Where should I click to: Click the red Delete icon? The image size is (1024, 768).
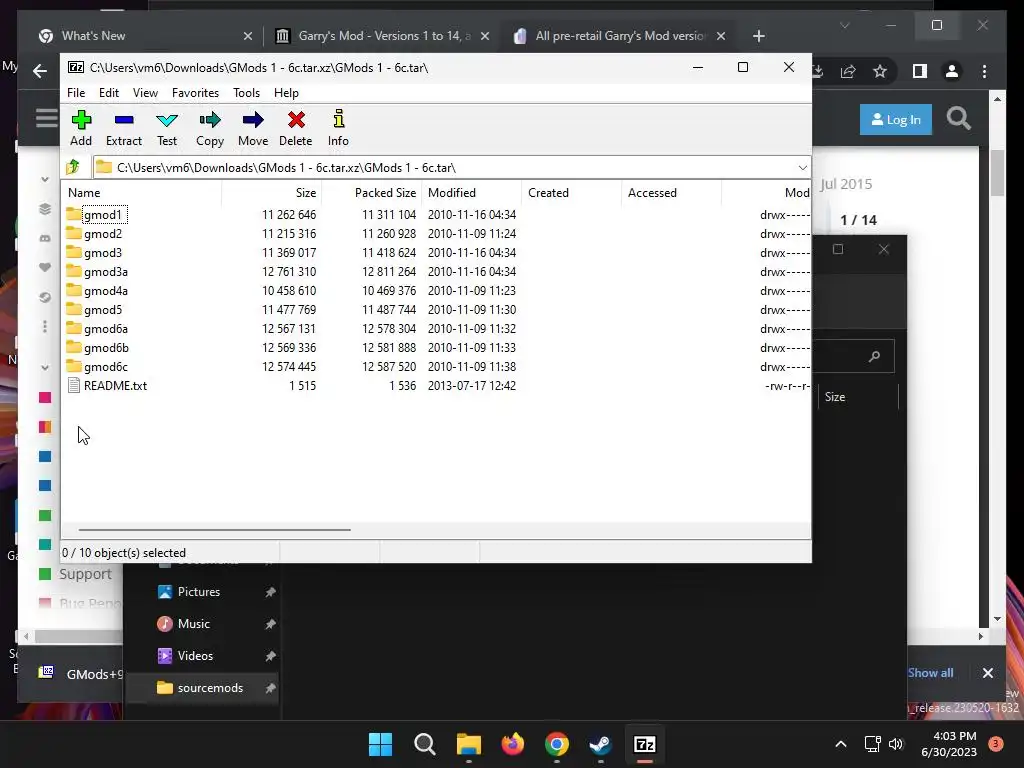pyautogui.click(x=296, y=128)
